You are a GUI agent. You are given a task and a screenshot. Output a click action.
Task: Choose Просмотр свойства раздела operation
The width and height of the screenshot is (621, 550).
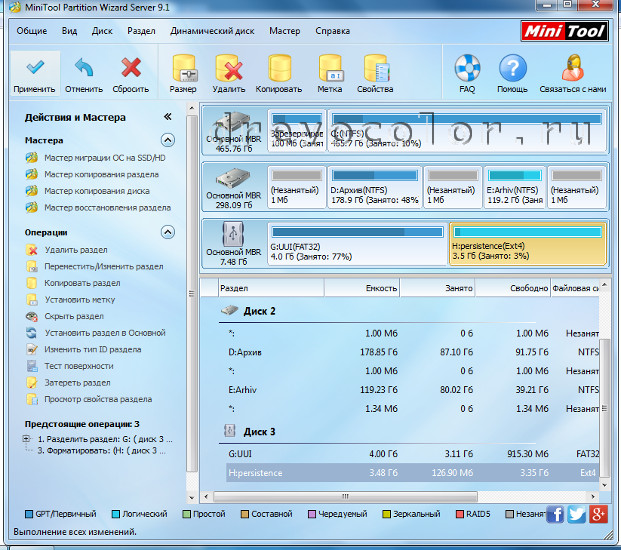89,399
